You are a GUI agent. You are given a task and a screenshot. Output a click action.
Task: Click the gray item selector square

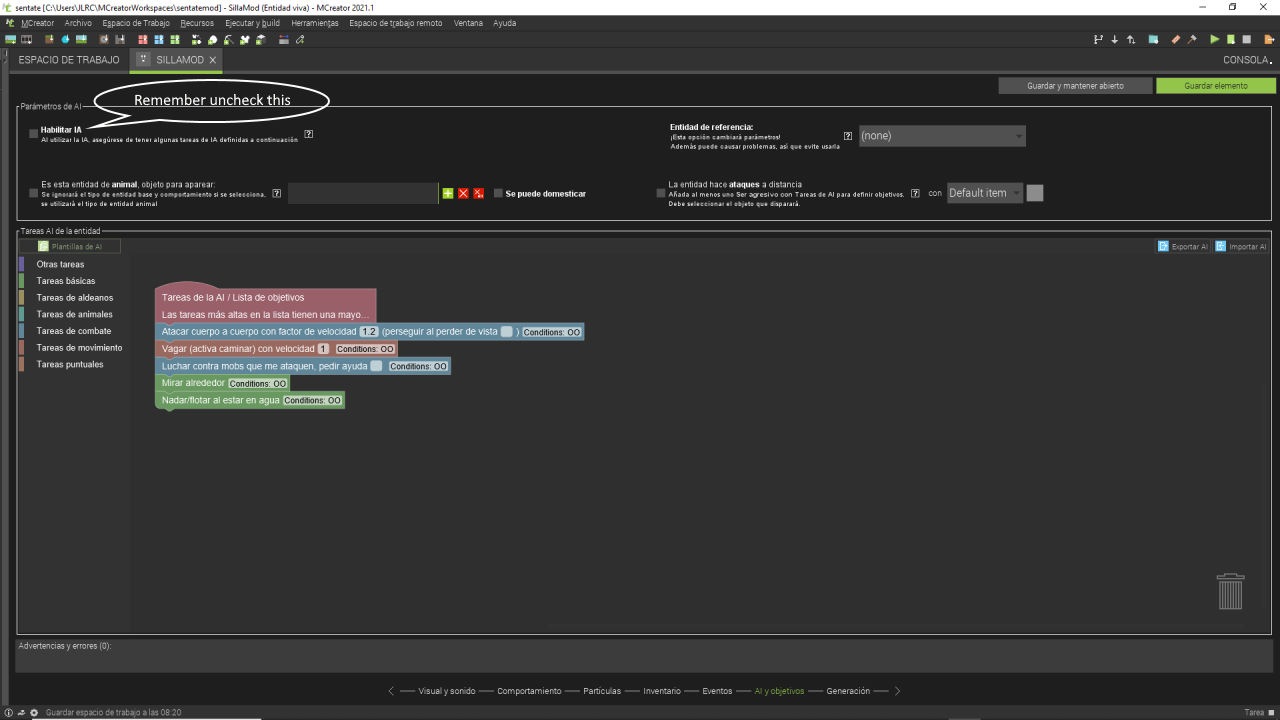pos(1035,193)
